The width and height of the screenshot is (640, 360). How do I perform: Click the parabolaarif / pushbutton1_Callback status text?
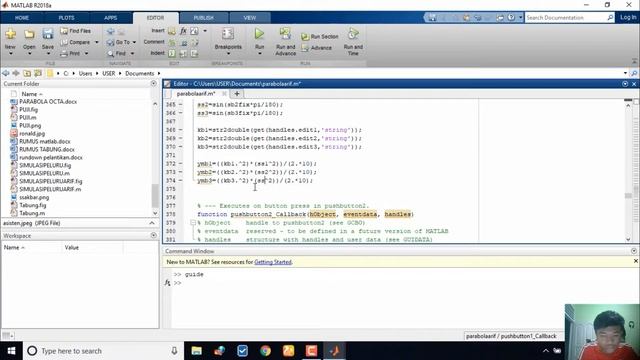(x=511, y=336)
